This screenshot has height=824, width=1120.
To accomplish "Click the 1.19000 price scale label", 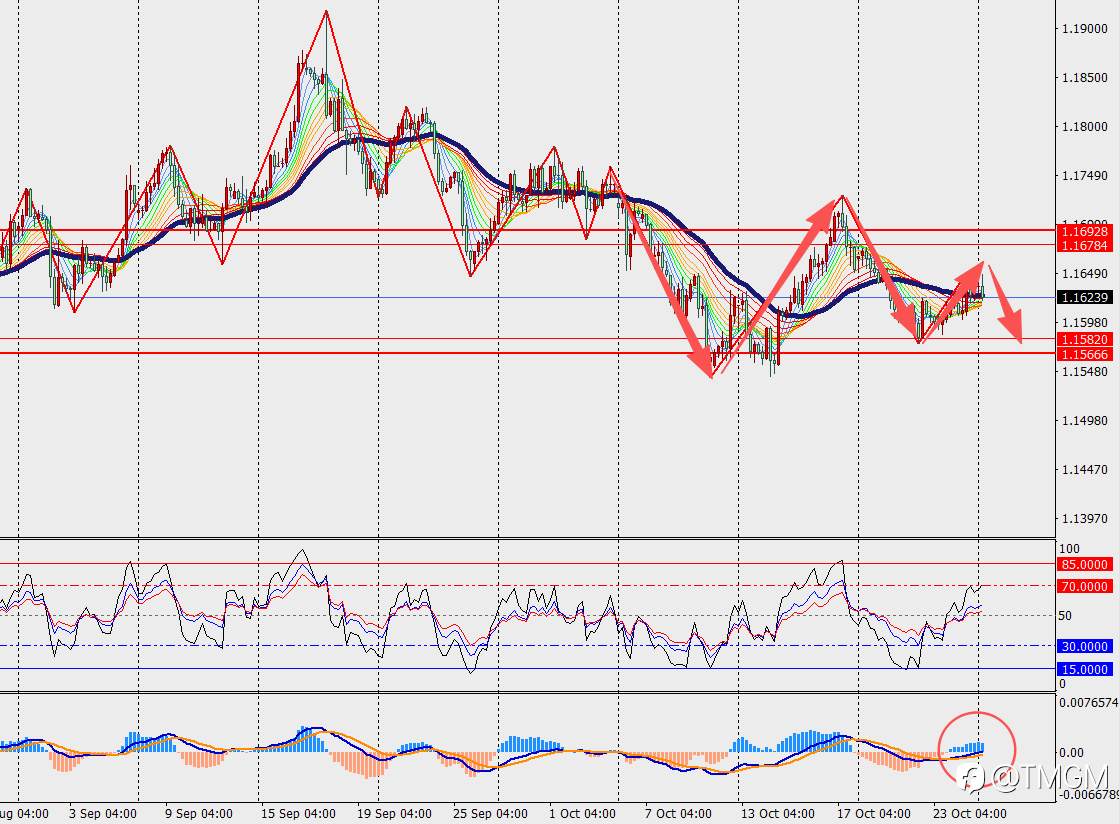I will pos(1084,29).
